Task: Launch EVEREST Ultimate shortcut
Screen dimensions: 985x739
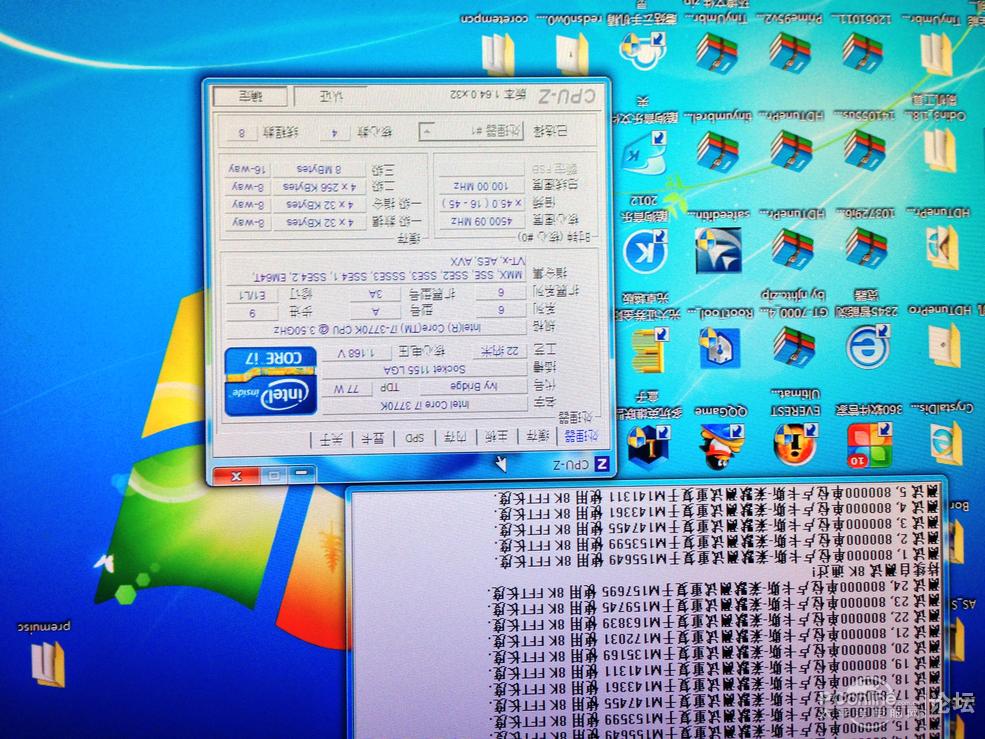Action: [794, 444]
